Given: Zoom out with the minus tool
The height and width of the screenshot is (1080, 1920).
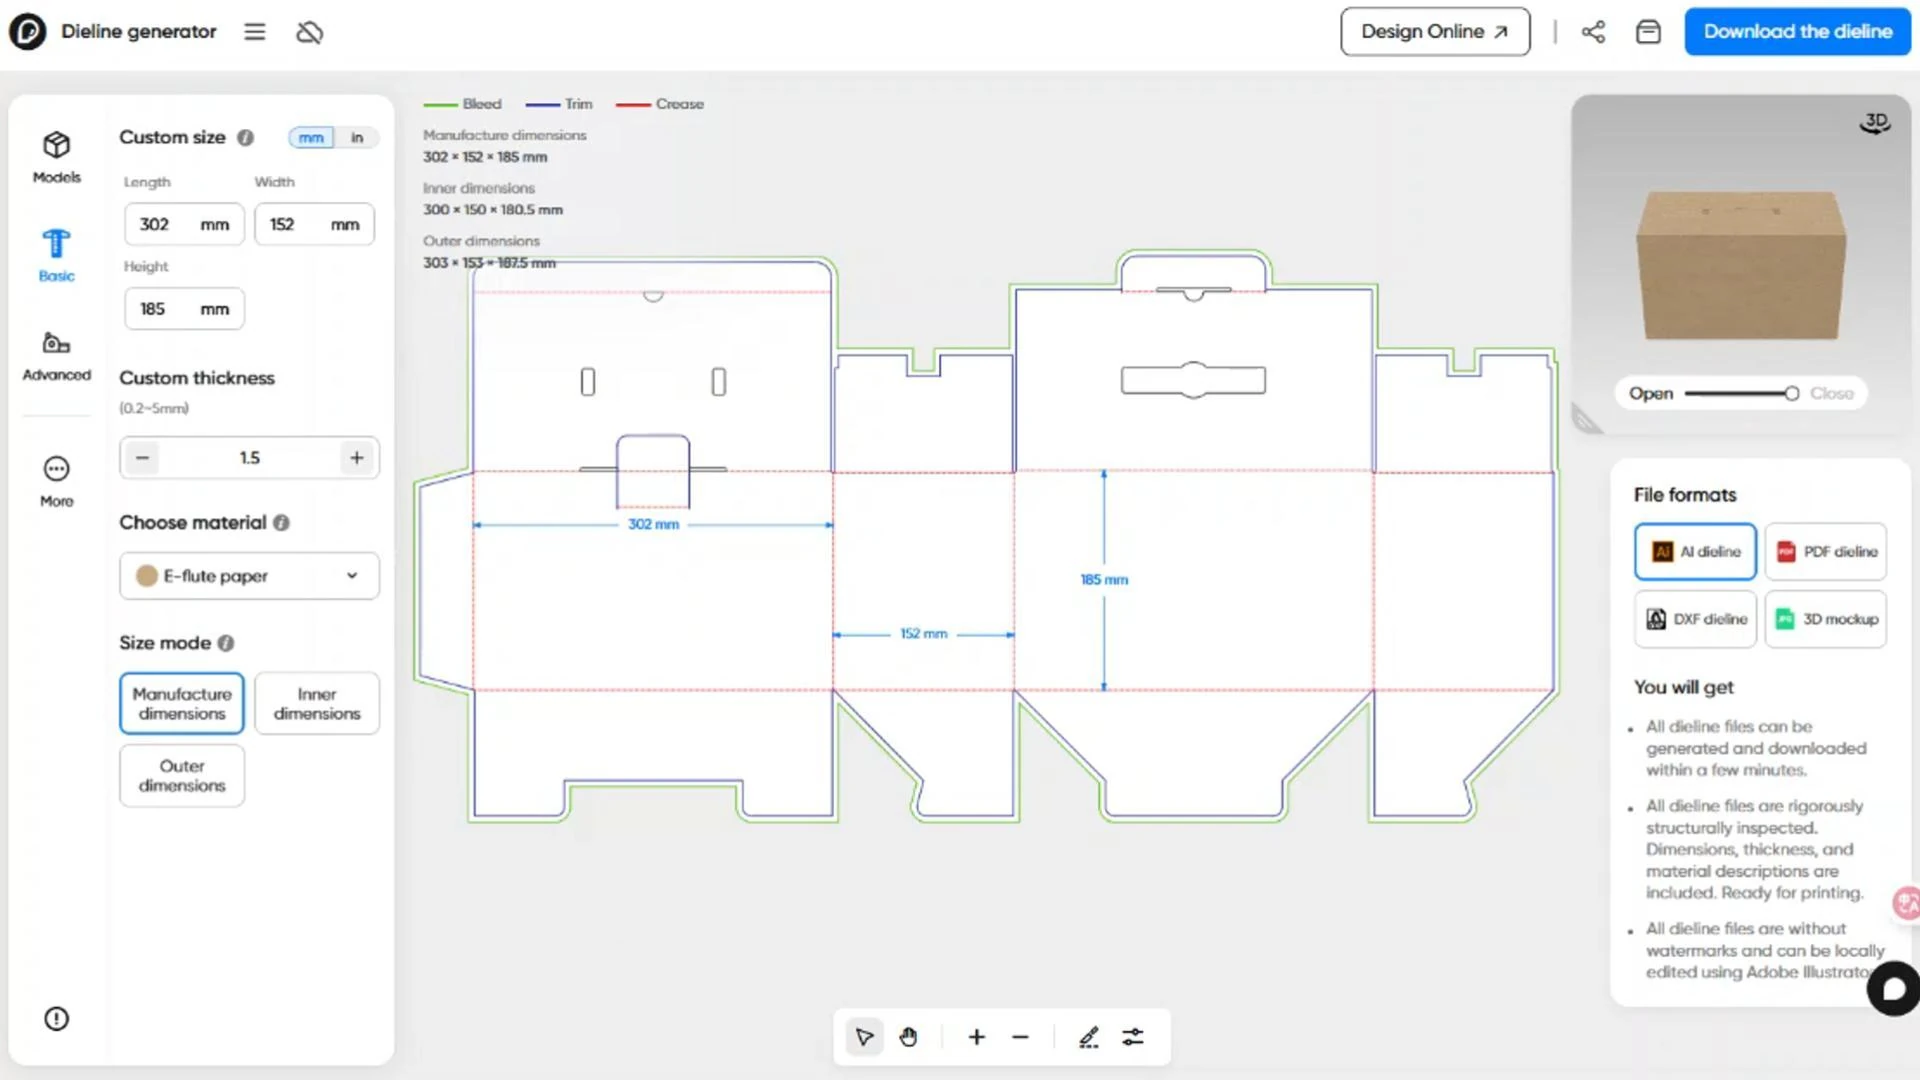Looking at the screenshot, I should [x=1020, y=1037].
